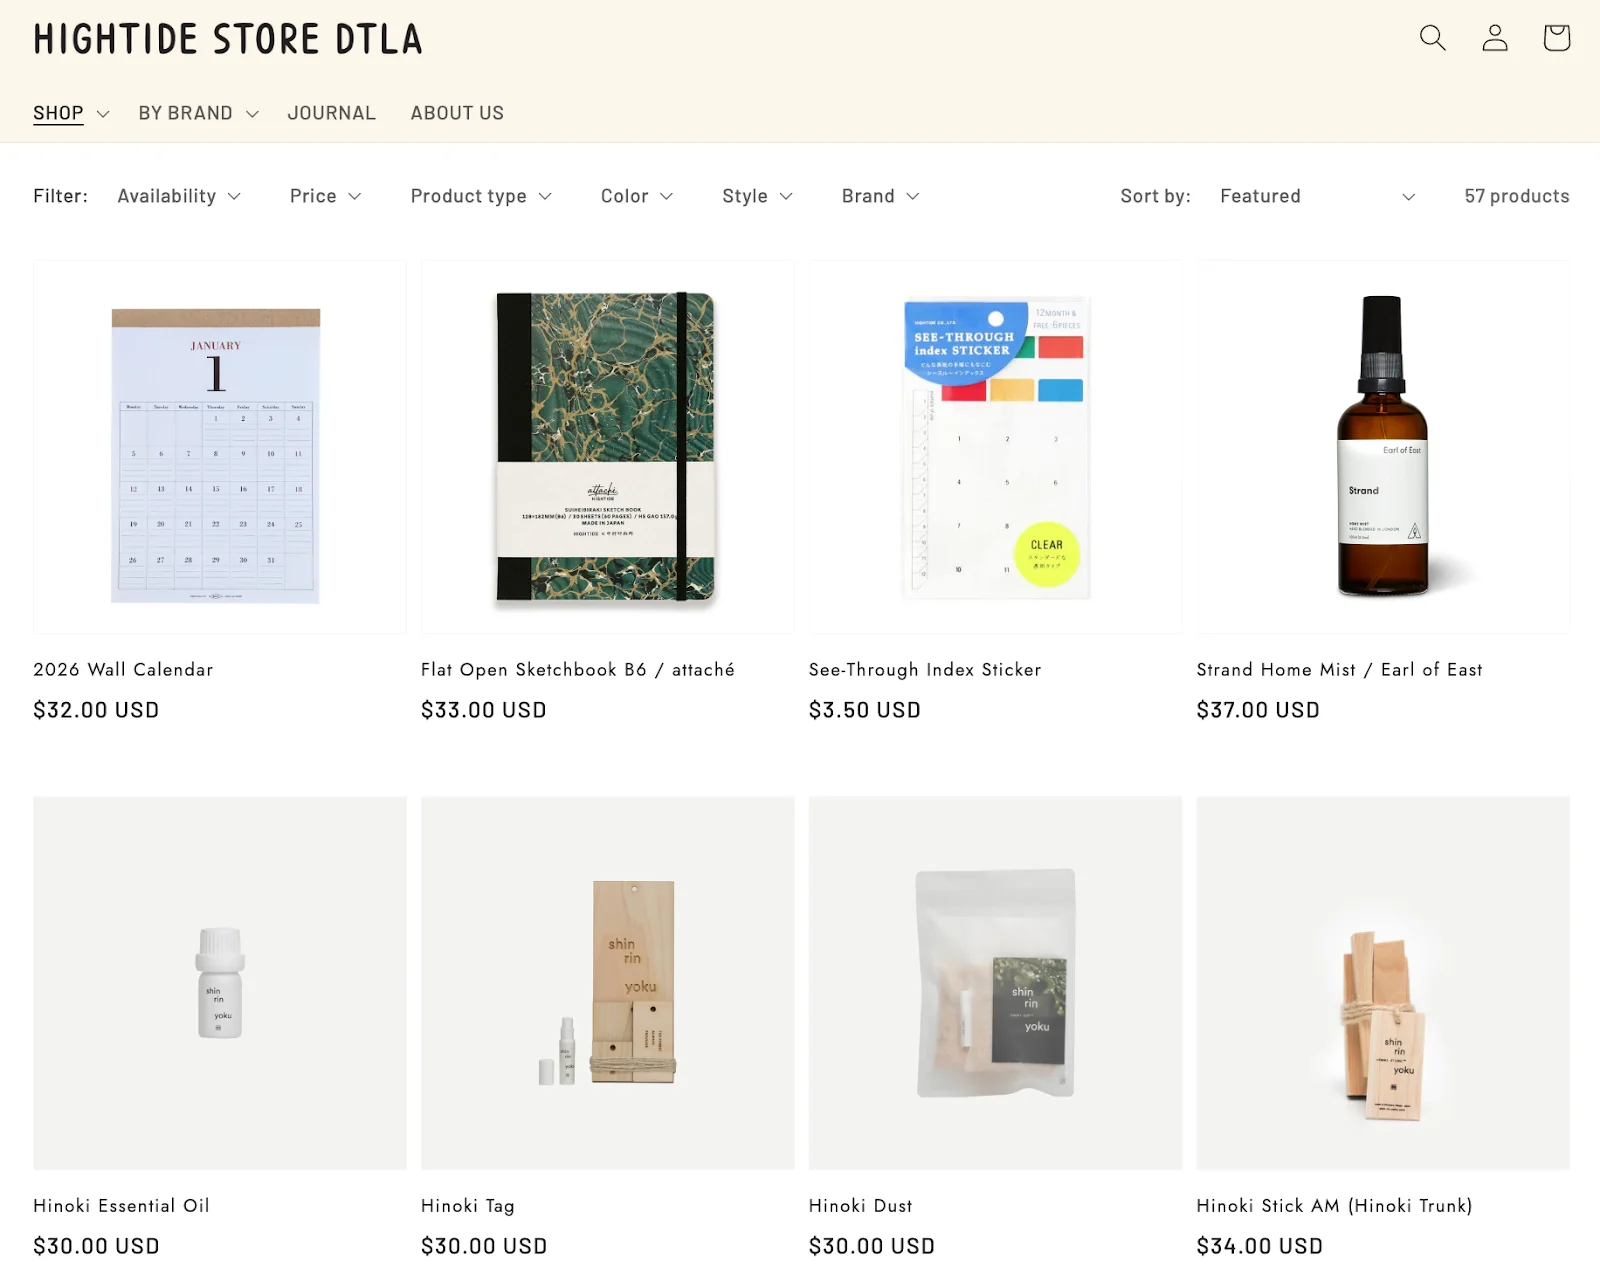
Task: Expand the Availability filter
Action: point(179,196)
